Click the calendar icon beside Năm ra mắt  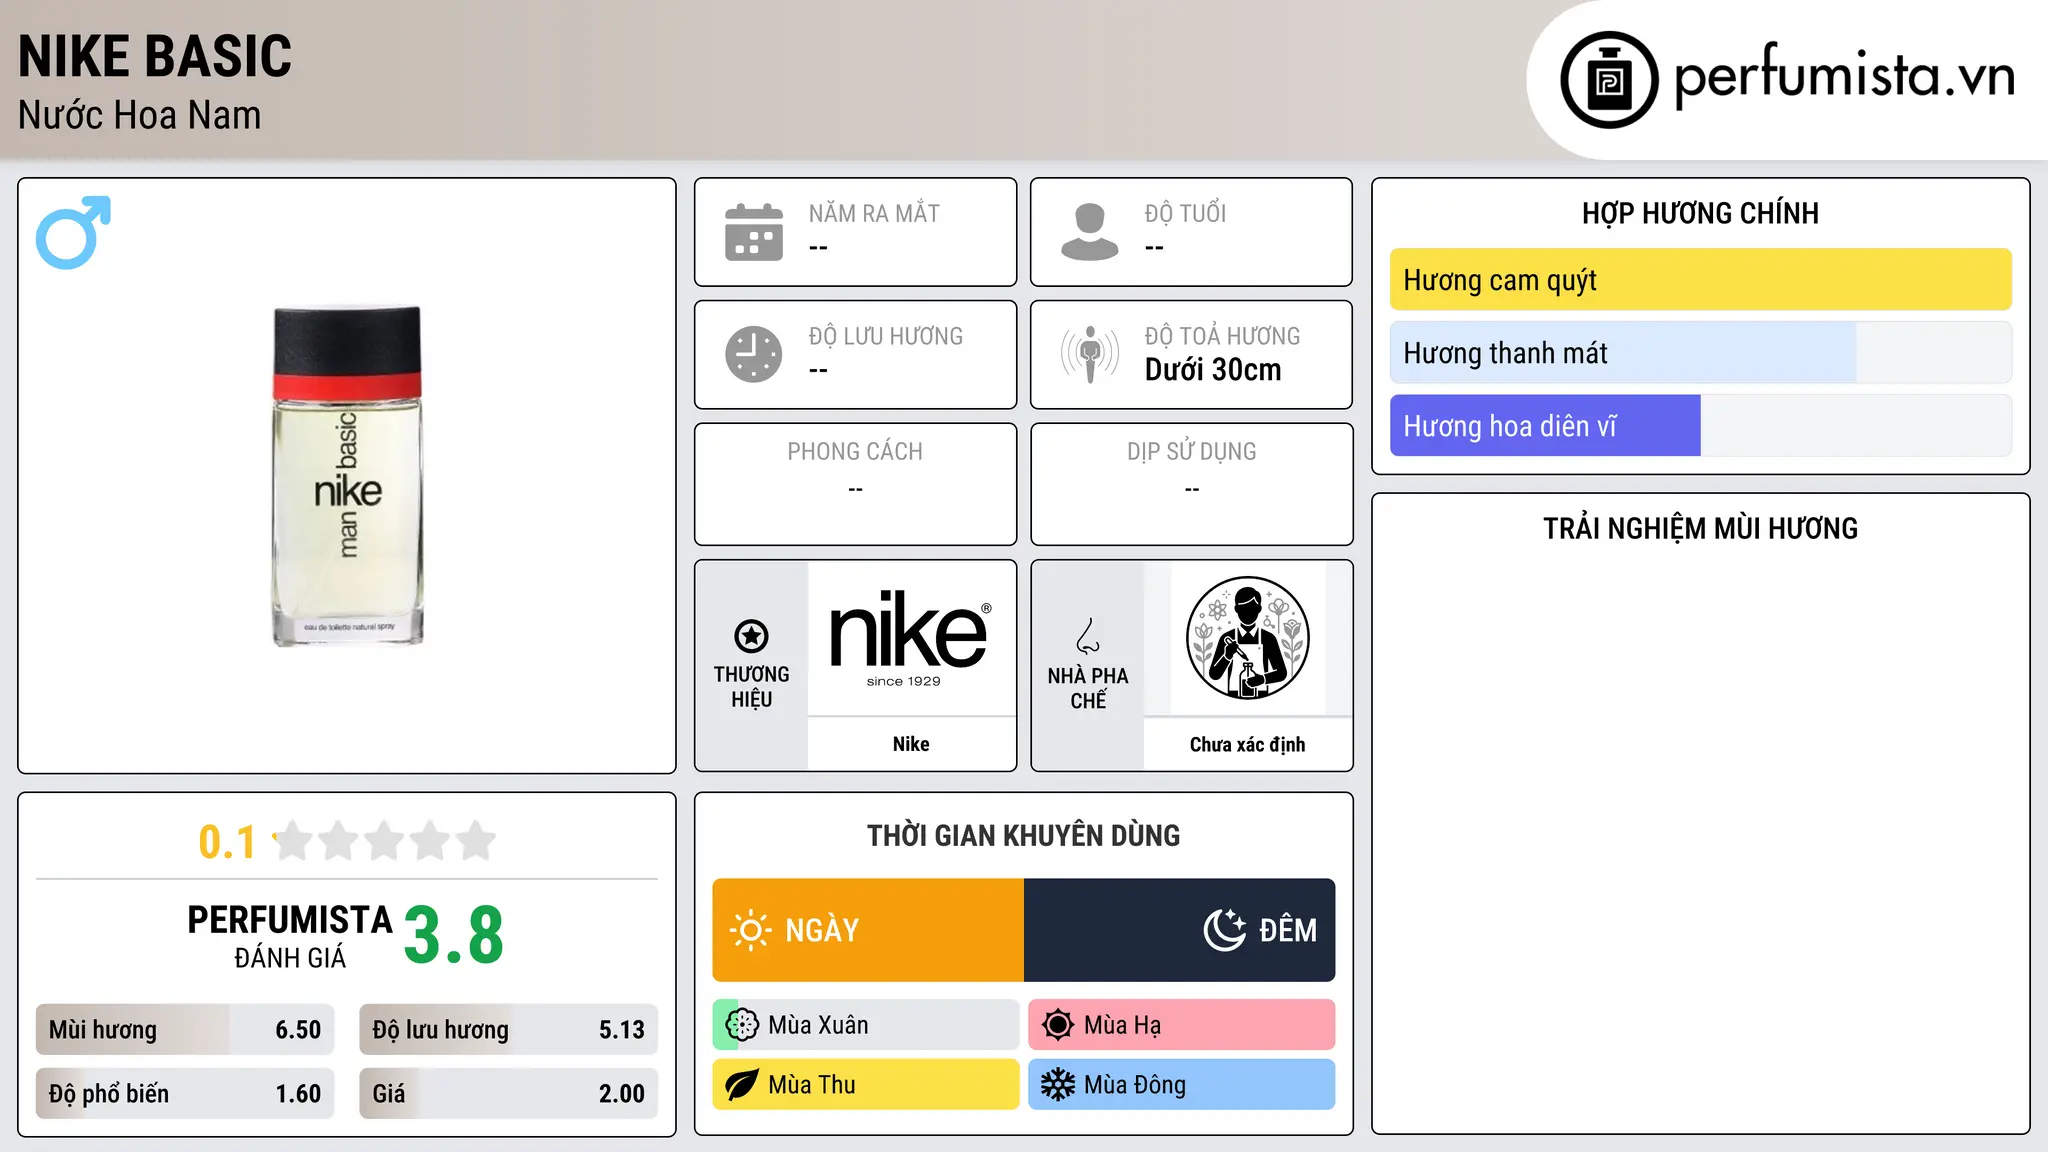click(754, 232)
